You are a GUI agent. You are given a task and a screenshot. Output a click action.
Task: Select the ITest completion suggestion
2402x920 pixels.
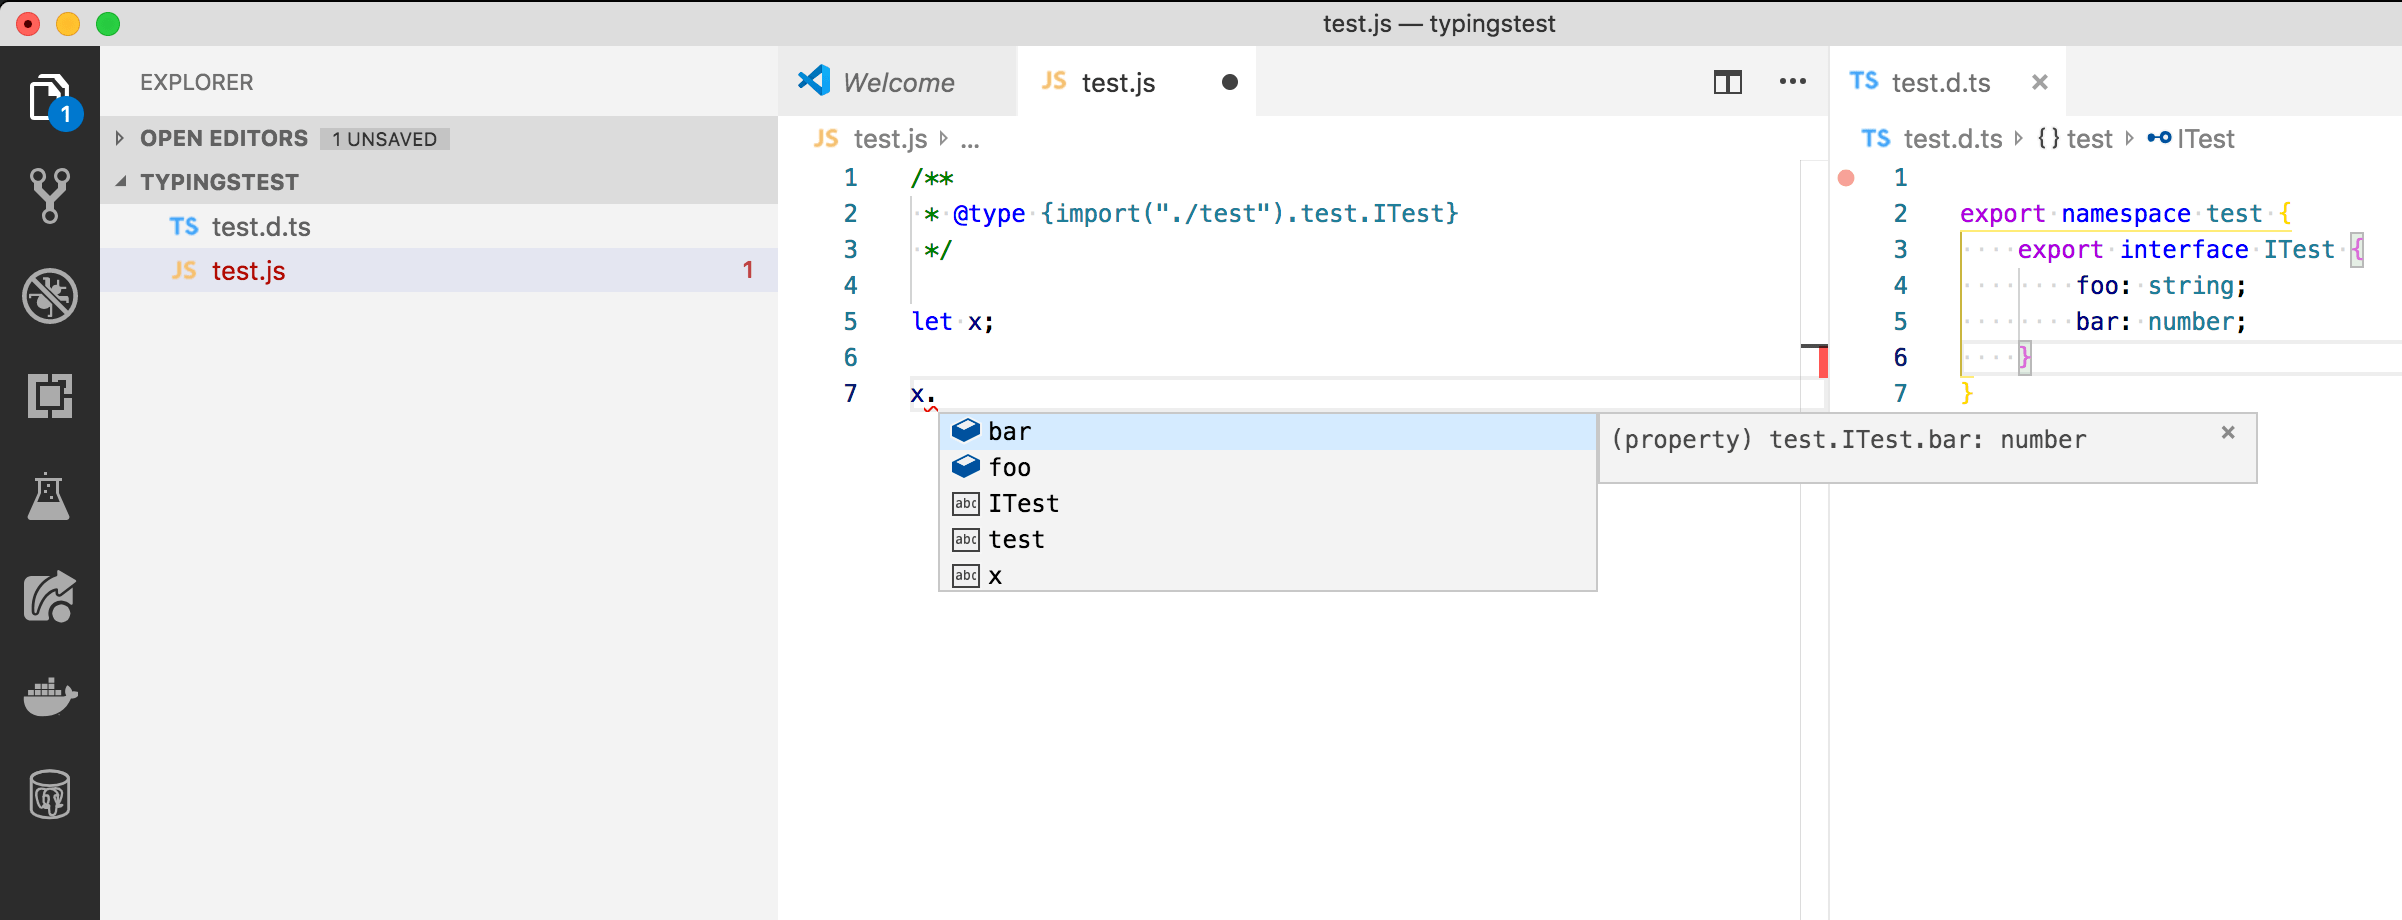(1267, 503)
